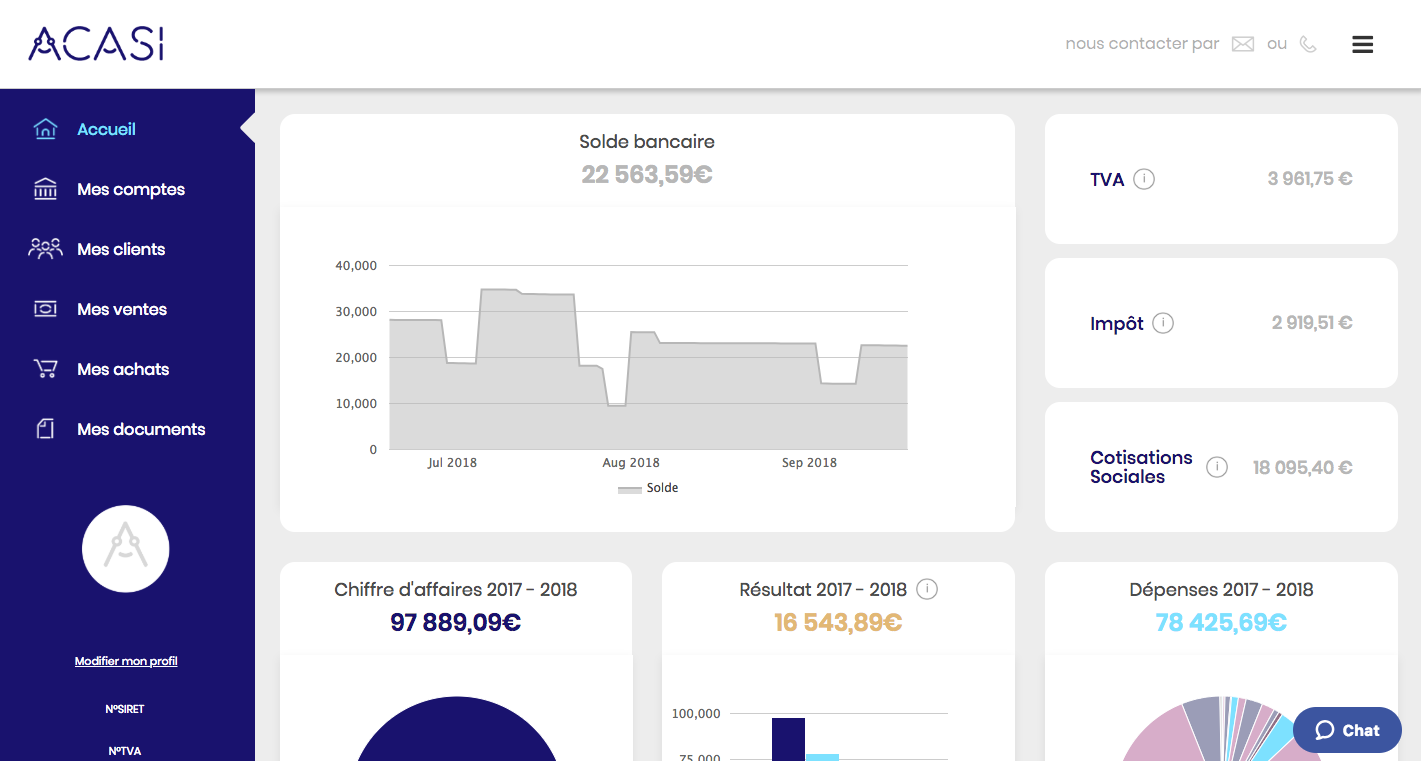Click Dépenses total 78 425,69€
Screen dimensions: 1421x761
[x=1221, y=622]
